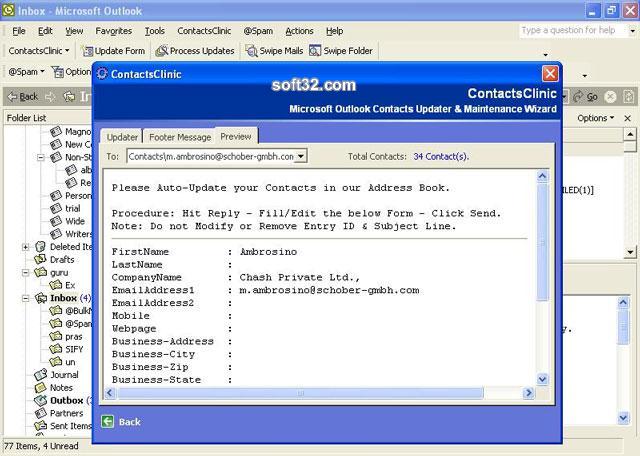Switch to the Updater tab

click(x=122, y=137)
